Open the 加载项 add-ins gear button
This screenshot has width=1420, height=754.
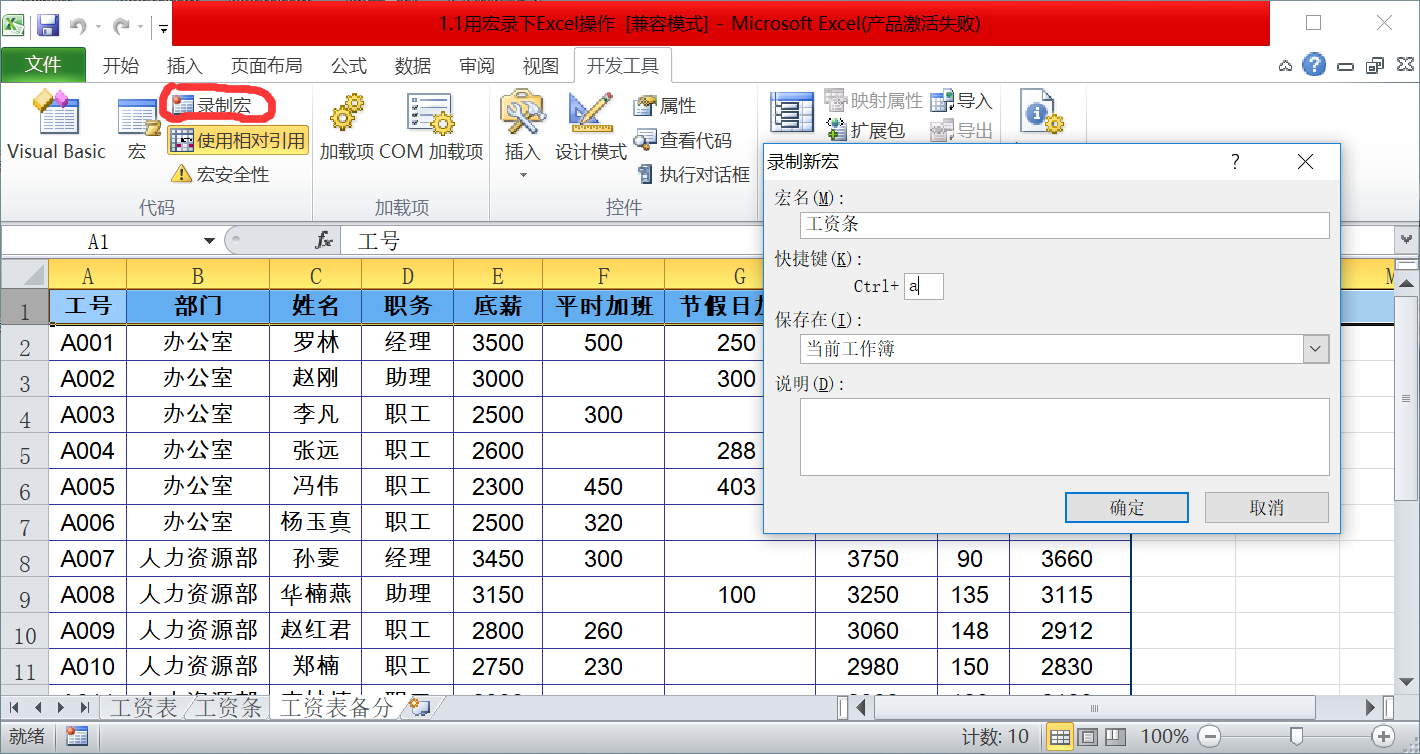click(x=347, y=126)
